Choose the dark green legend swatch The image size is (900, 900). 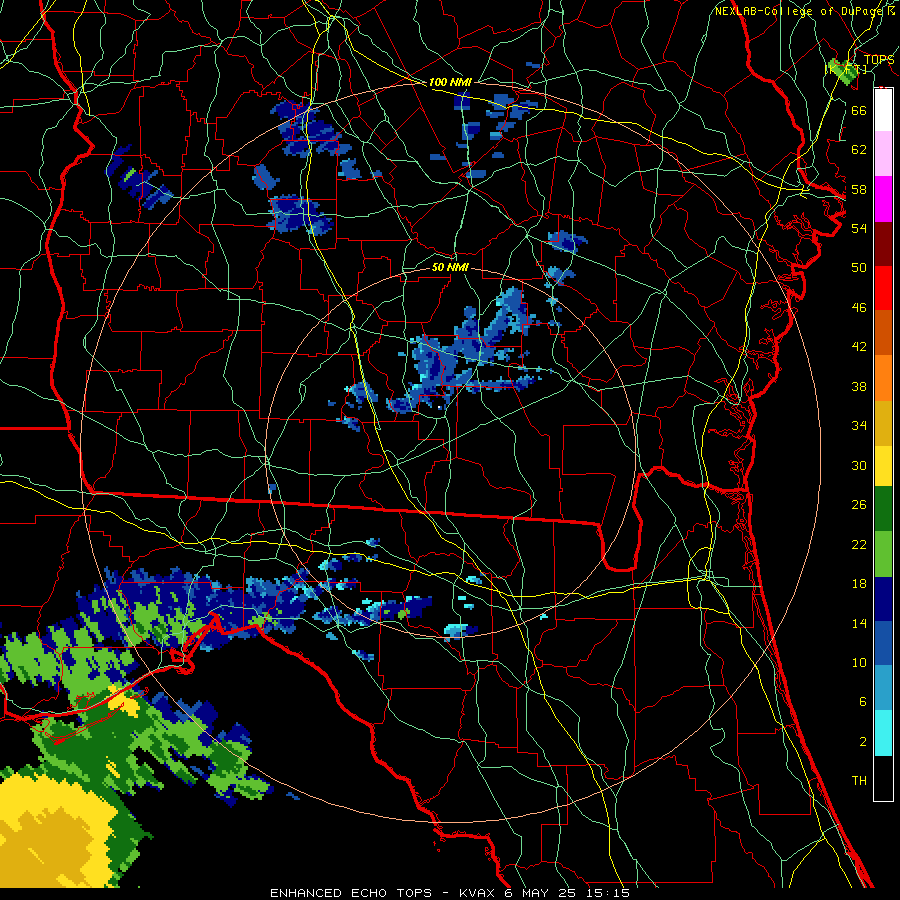pos(883,509)
